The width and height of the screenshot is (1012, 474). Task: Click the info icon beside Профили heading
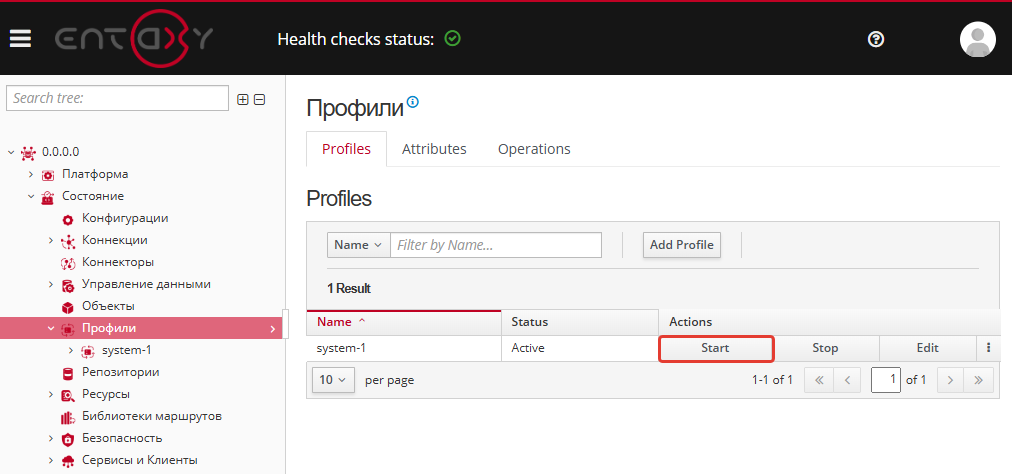(x=413, y=101)
